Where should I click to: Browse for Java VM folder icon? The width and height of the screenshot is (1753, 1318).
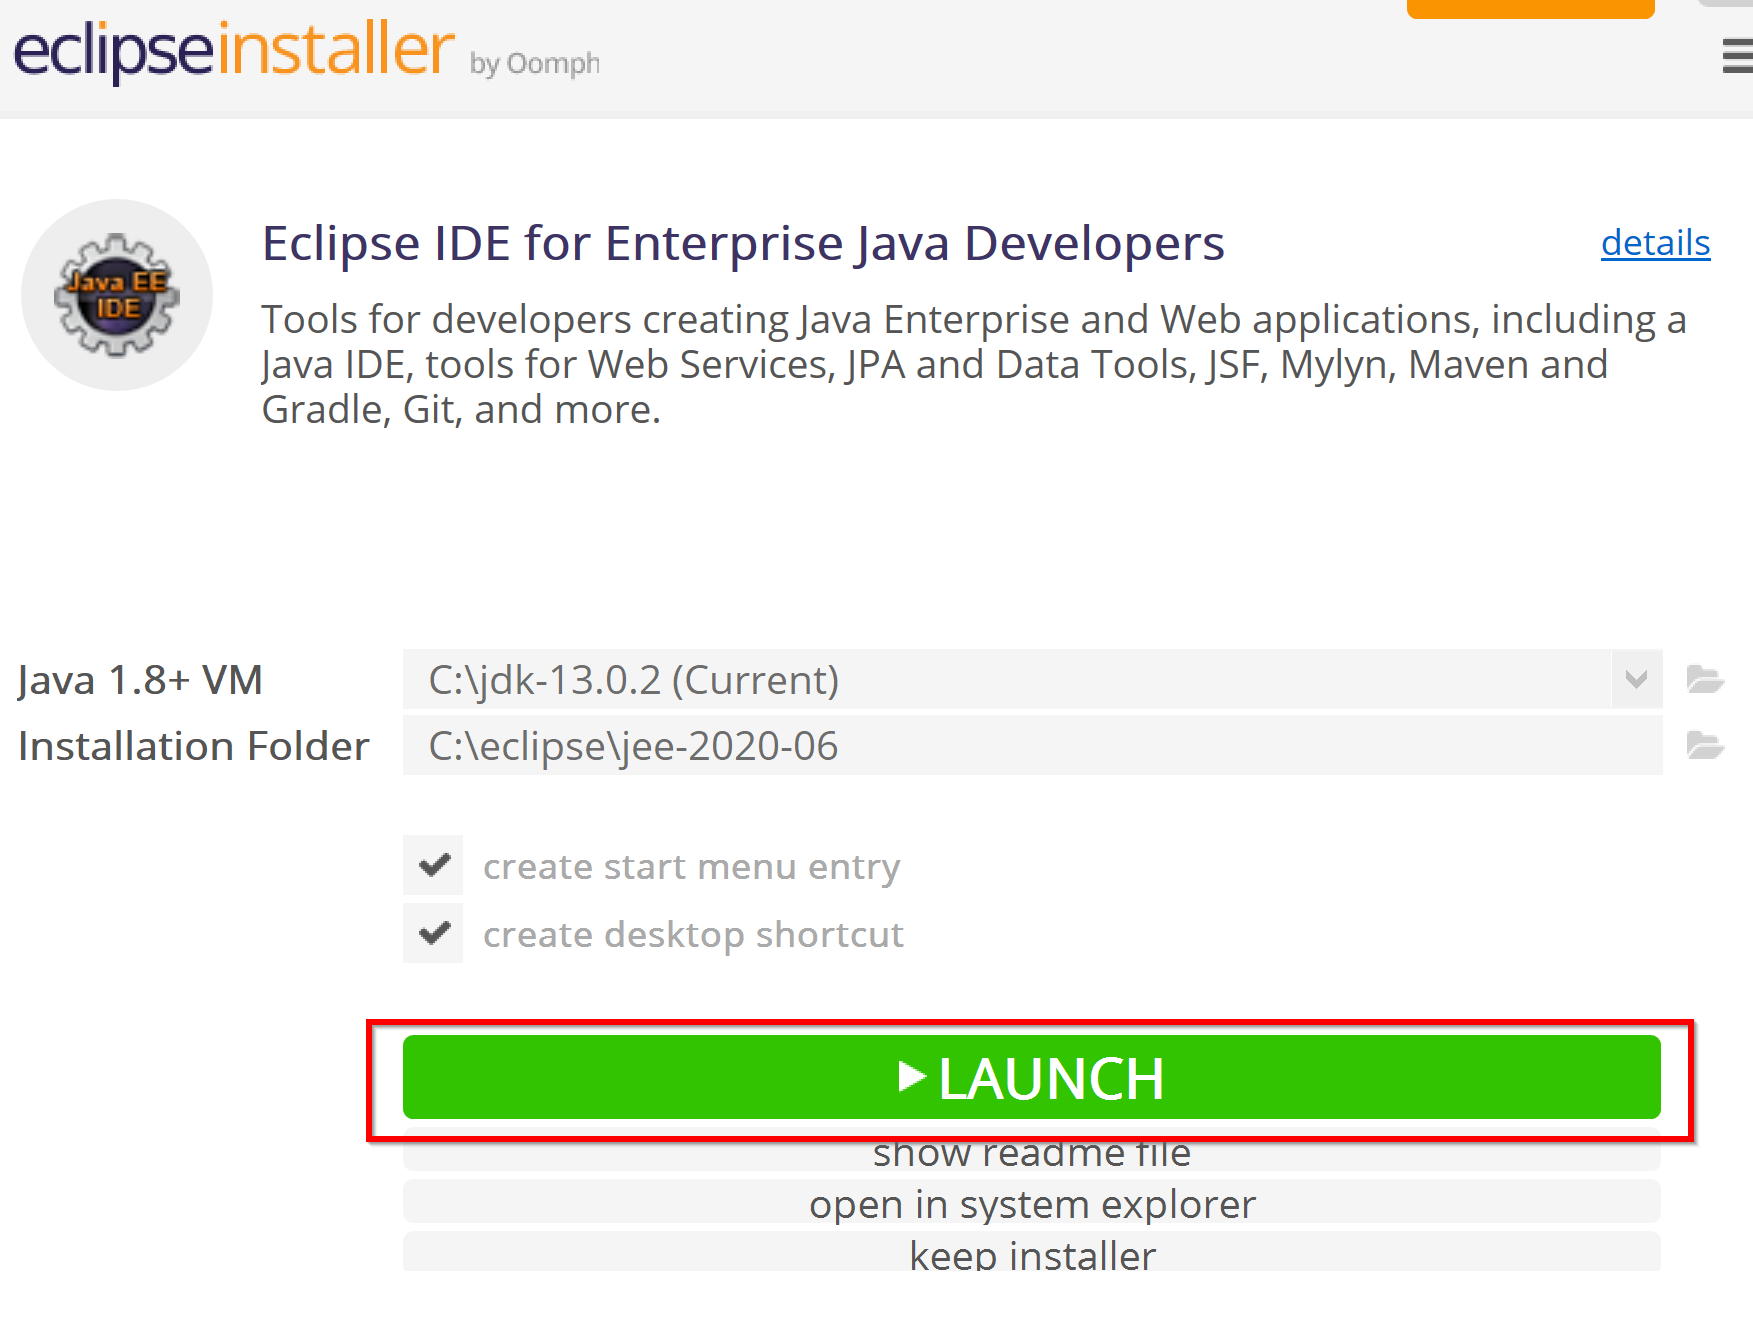1705,680
